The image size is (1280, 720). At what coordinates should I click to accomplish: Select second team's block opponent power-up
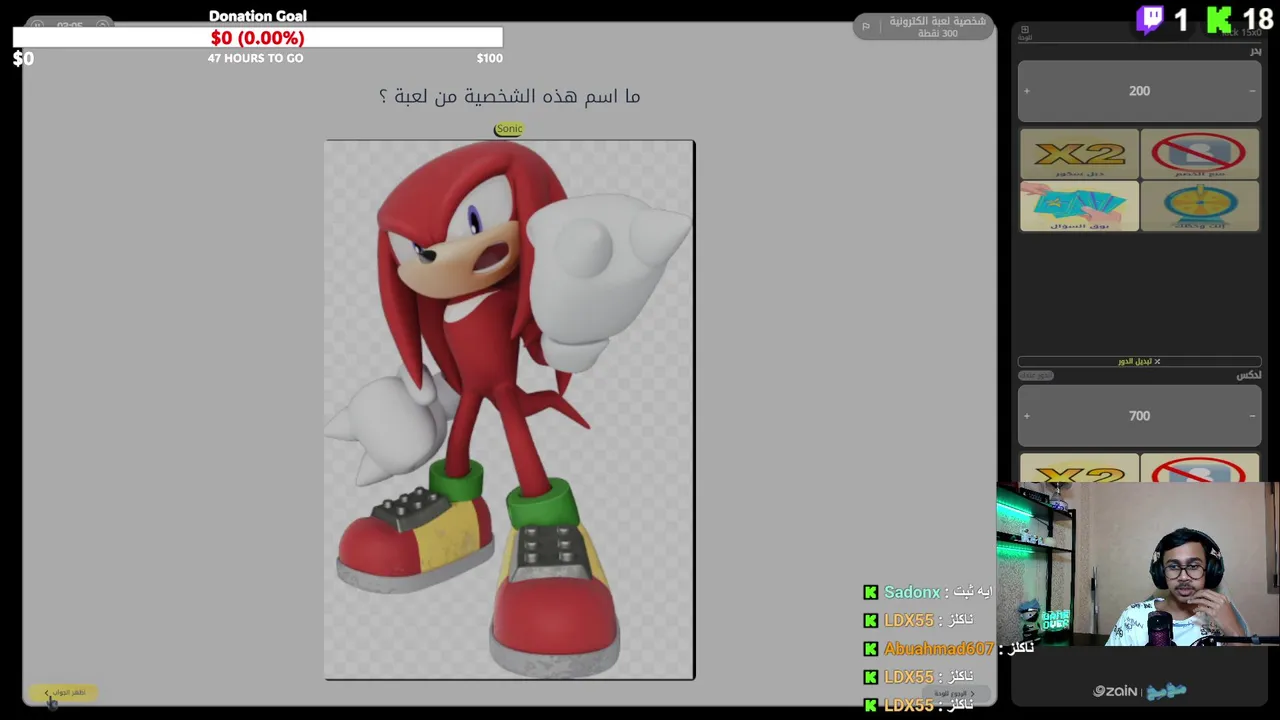tap(1199, 468)
